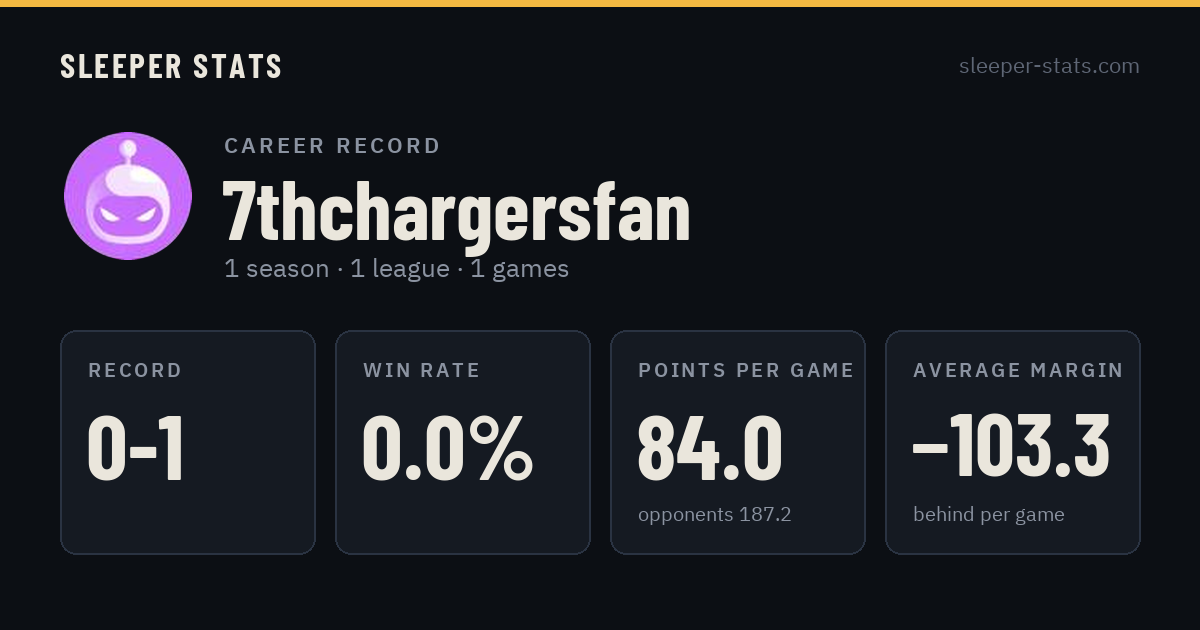
Task: Click the POINTS PER GAME label
Action: 746,370
